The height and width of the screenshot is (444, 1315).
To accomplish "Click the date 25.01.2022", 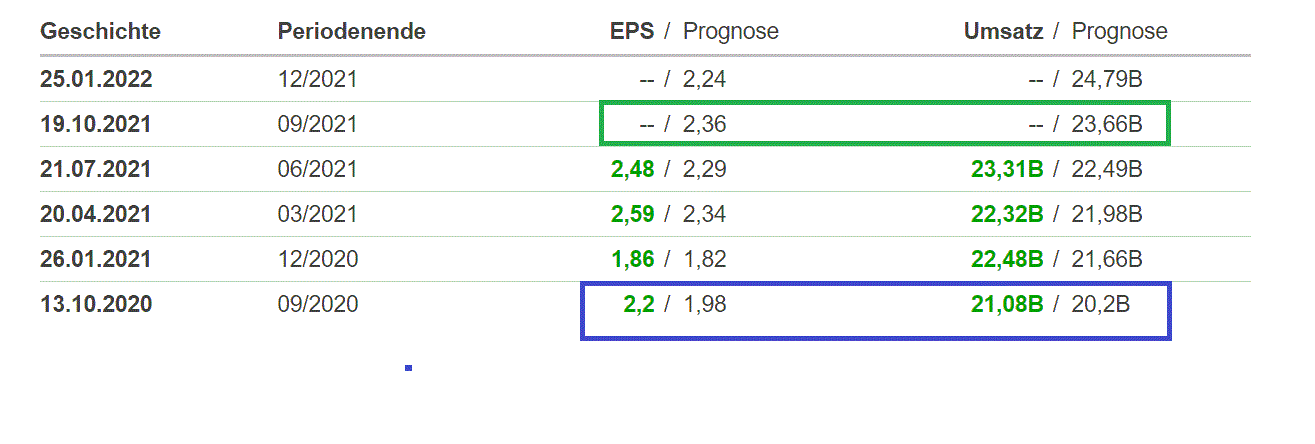I will [96, 80].
